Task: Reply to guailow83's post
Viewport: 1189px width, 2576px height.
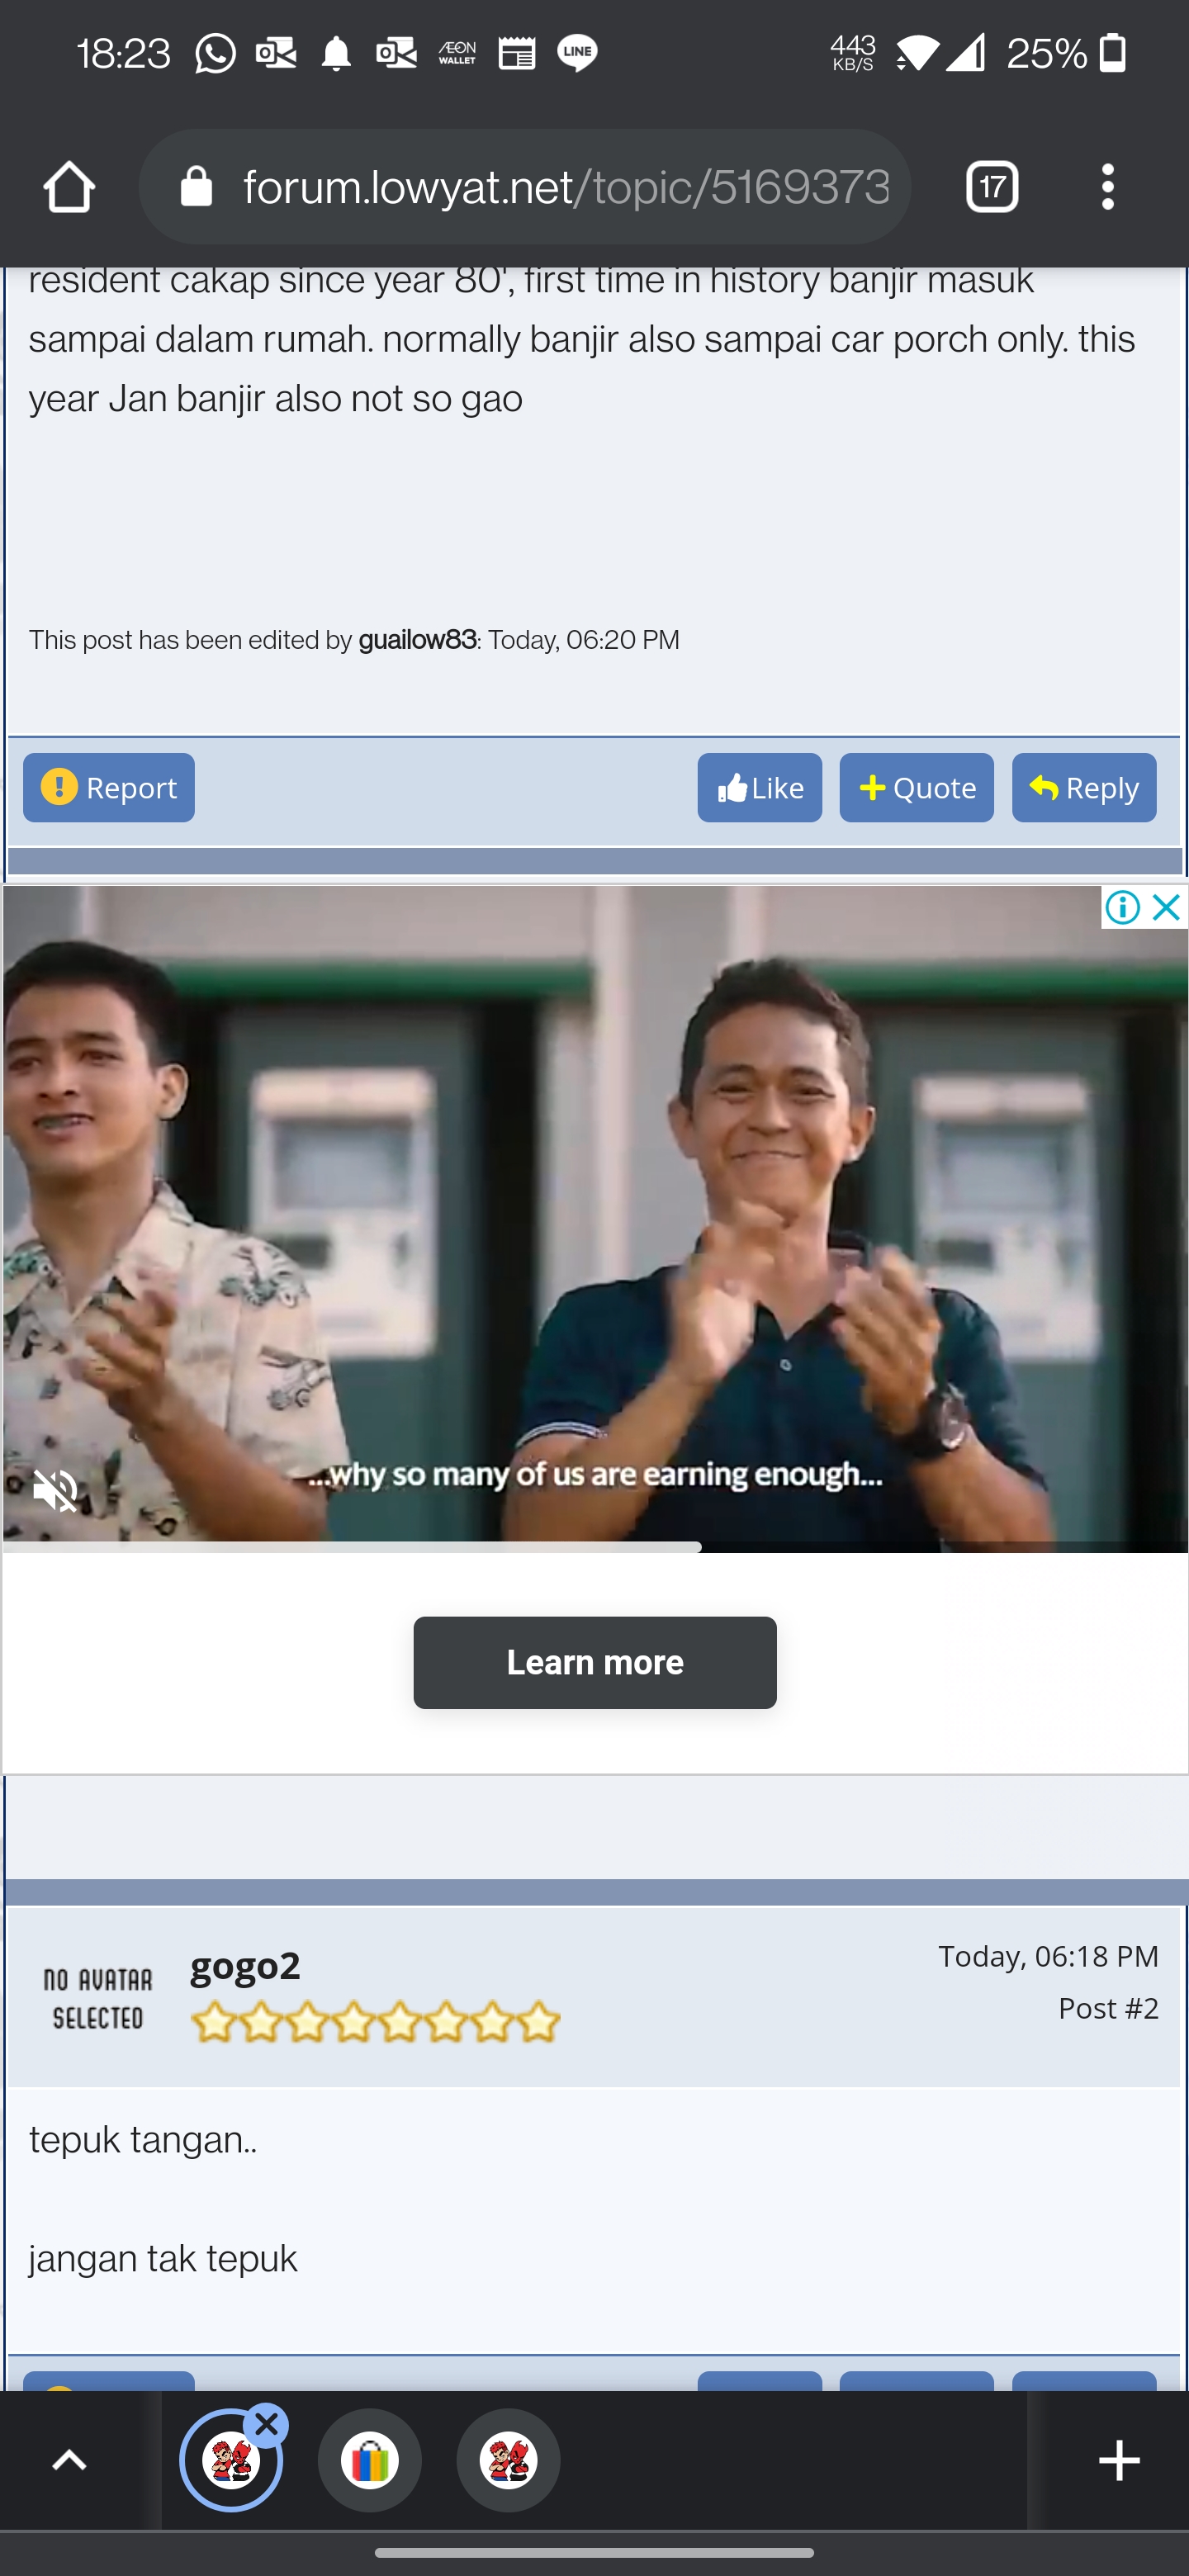Action: [1084, 788]
